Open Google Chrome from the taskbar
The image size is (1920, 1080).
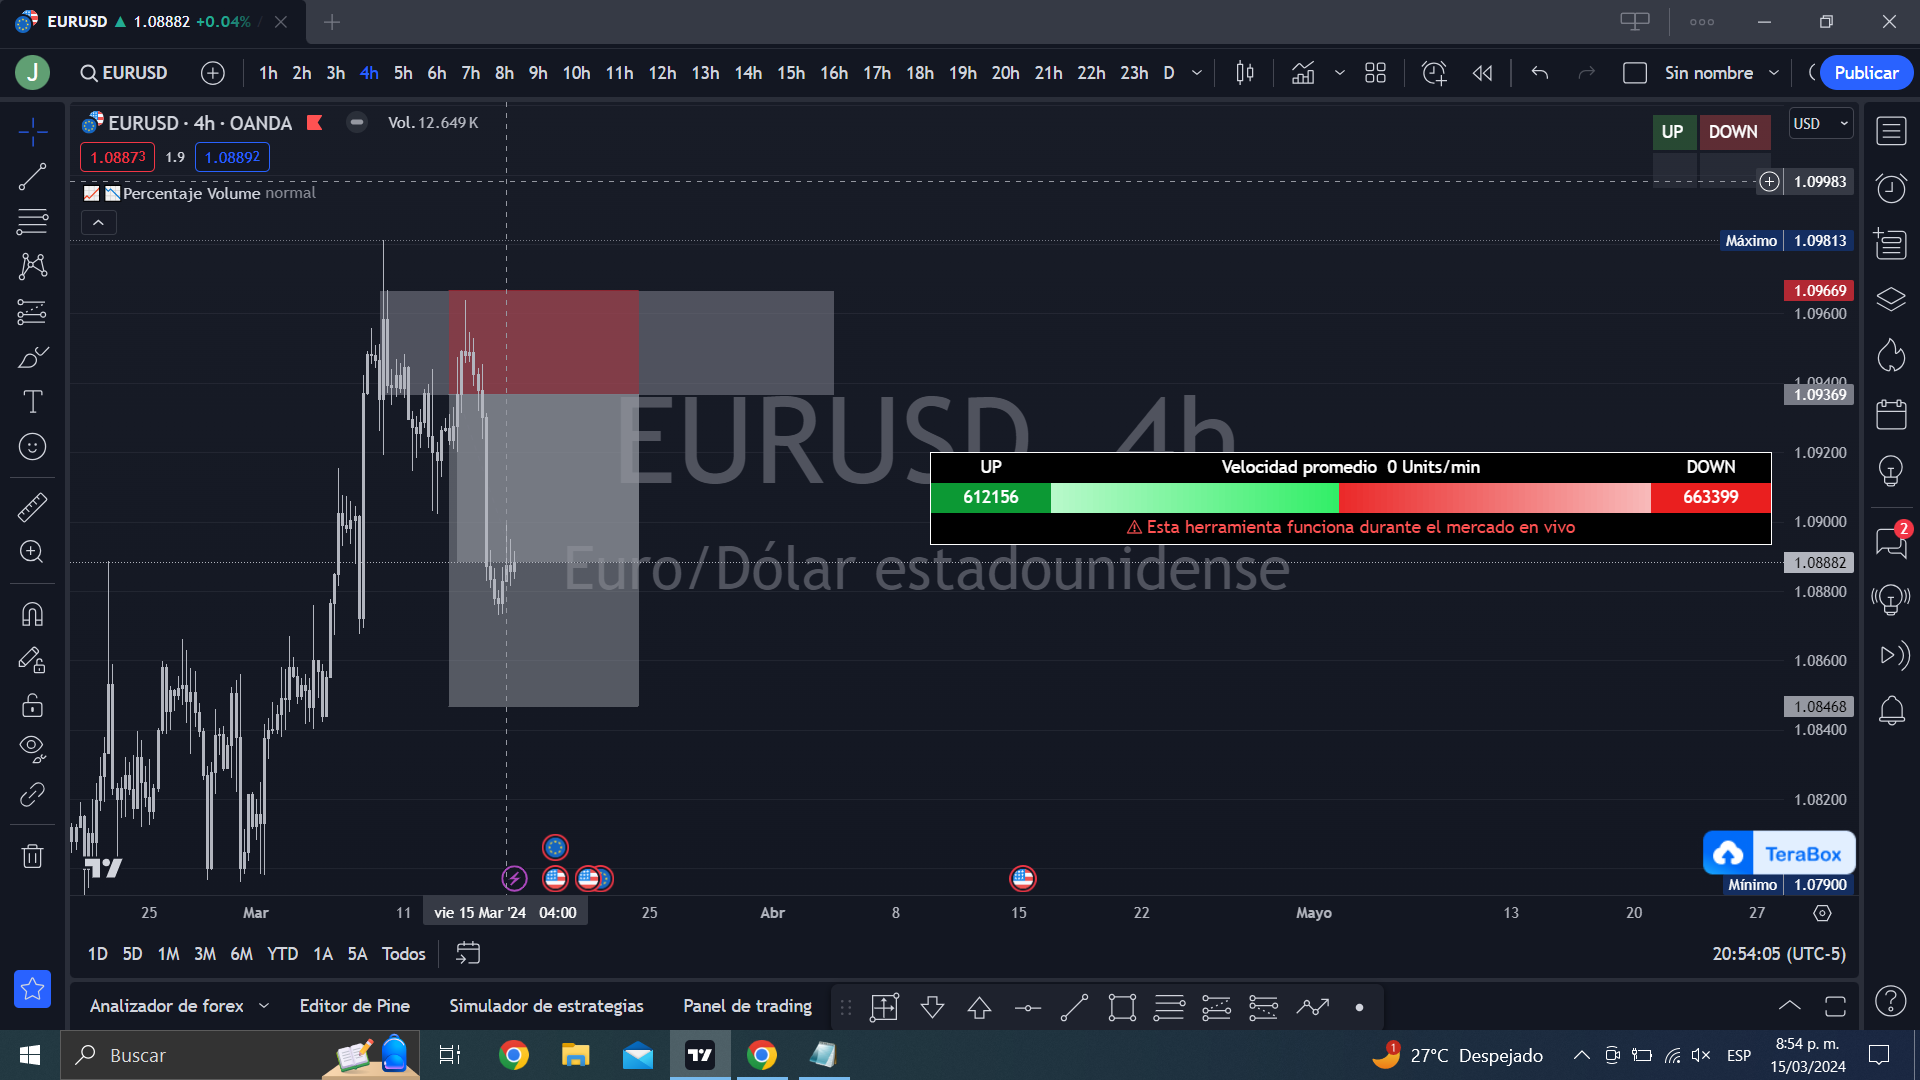(x=514, y=1055)
